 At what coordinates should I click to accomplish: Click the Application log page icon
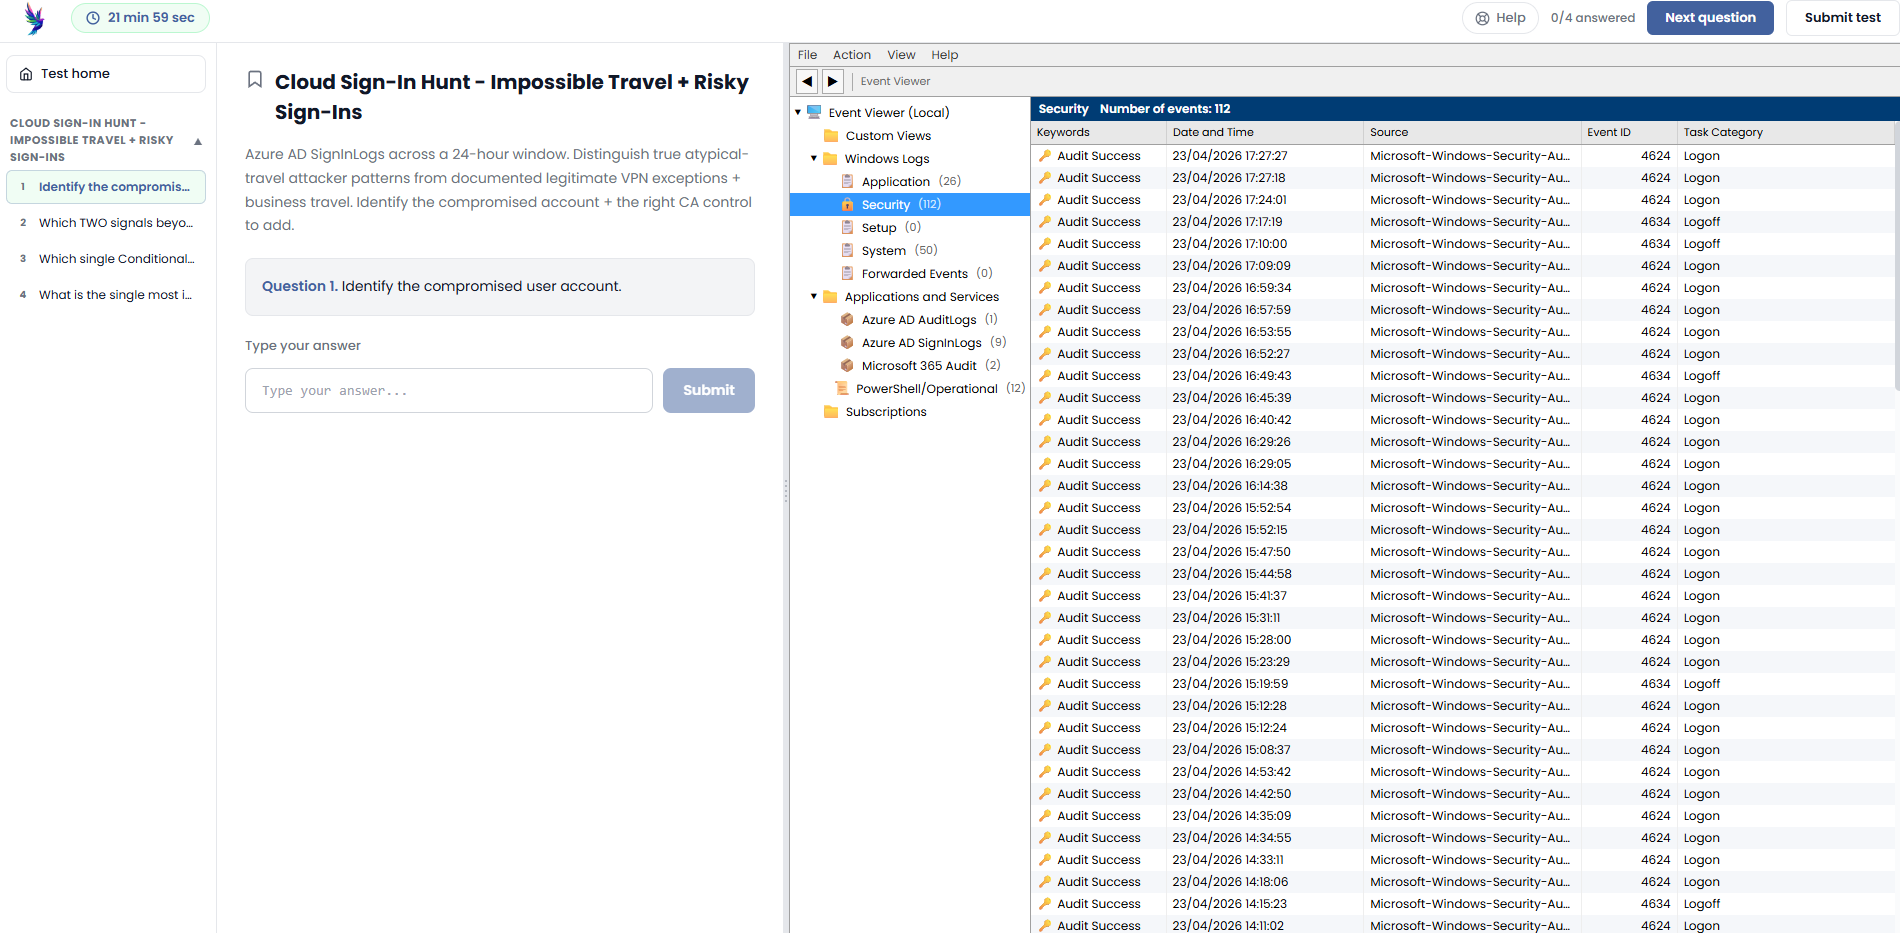(x=847, y=182)
